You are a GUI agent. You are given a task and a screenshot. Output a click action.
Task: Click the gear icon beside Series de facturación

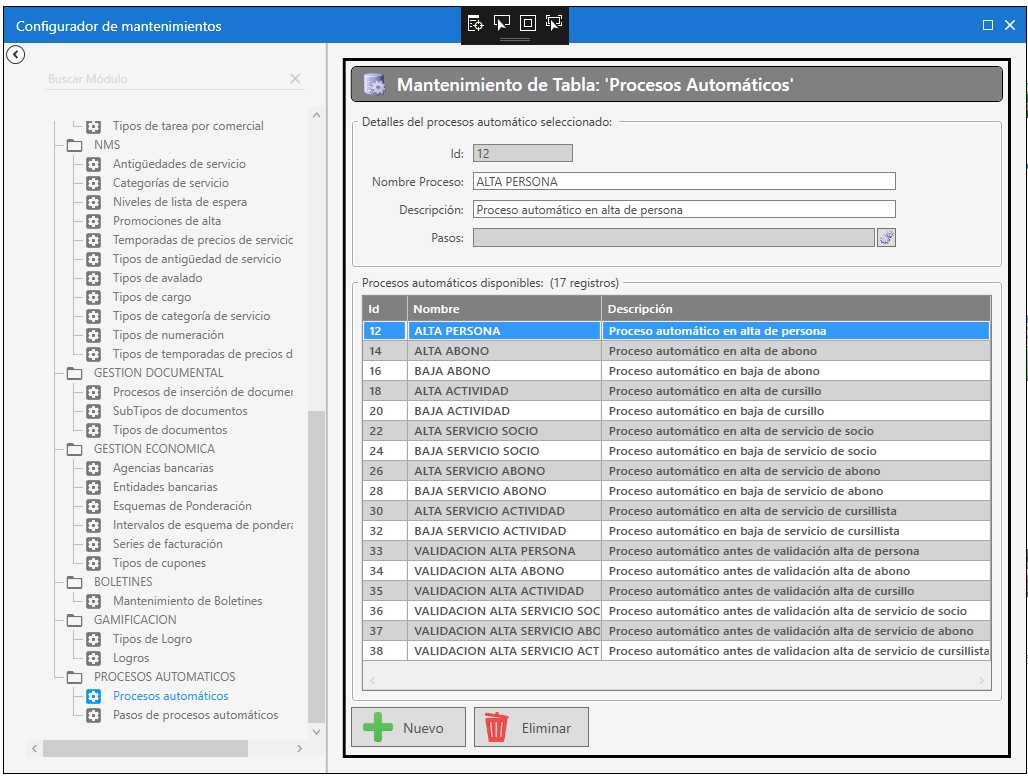(94, 544)
